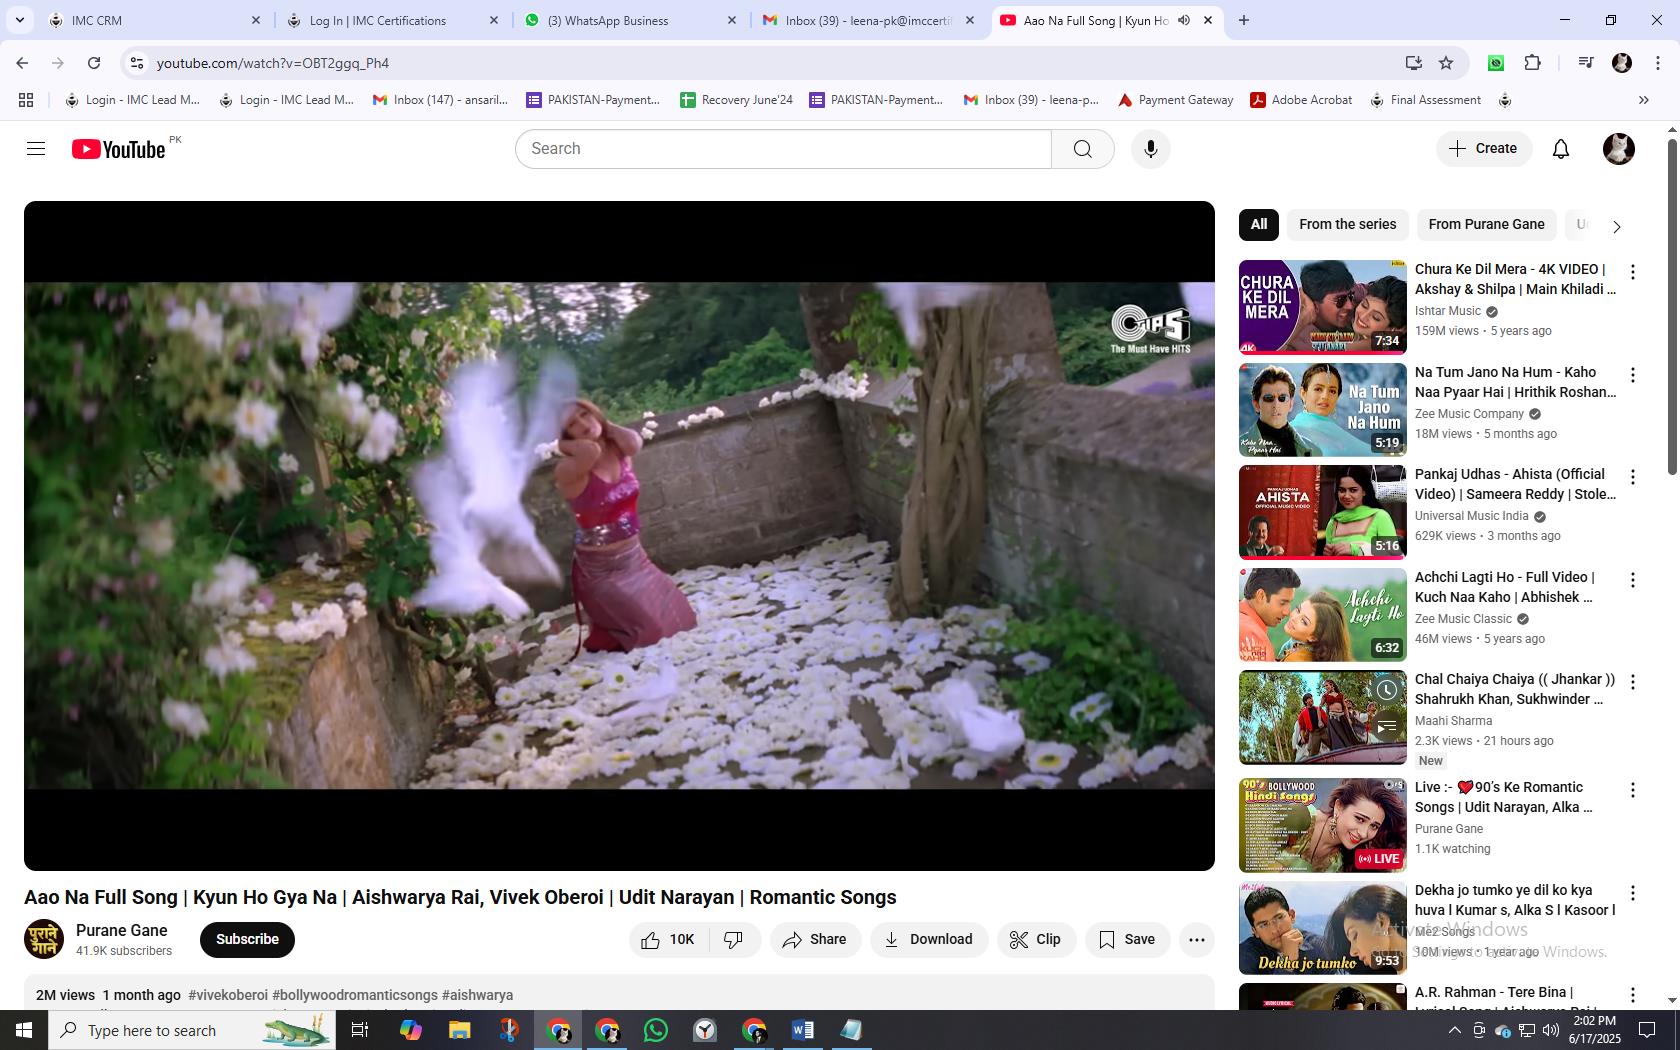Open YouTube notifications bell
1680x1050 pixels.
1561,149
